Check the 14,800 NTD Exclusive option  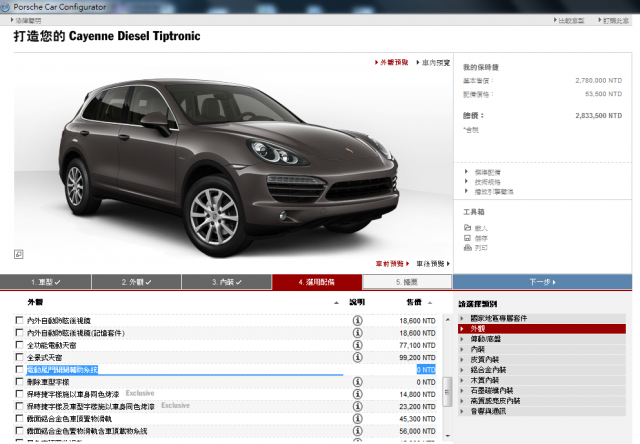19,394
